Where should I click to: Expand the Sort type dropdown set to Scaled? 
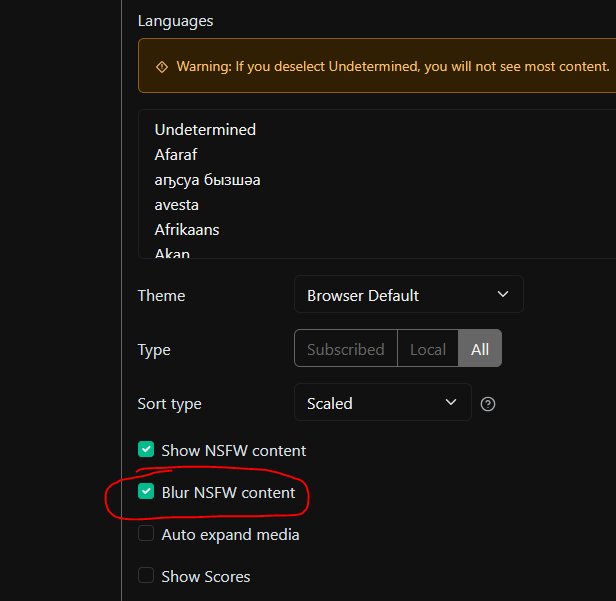click(382, 403)
